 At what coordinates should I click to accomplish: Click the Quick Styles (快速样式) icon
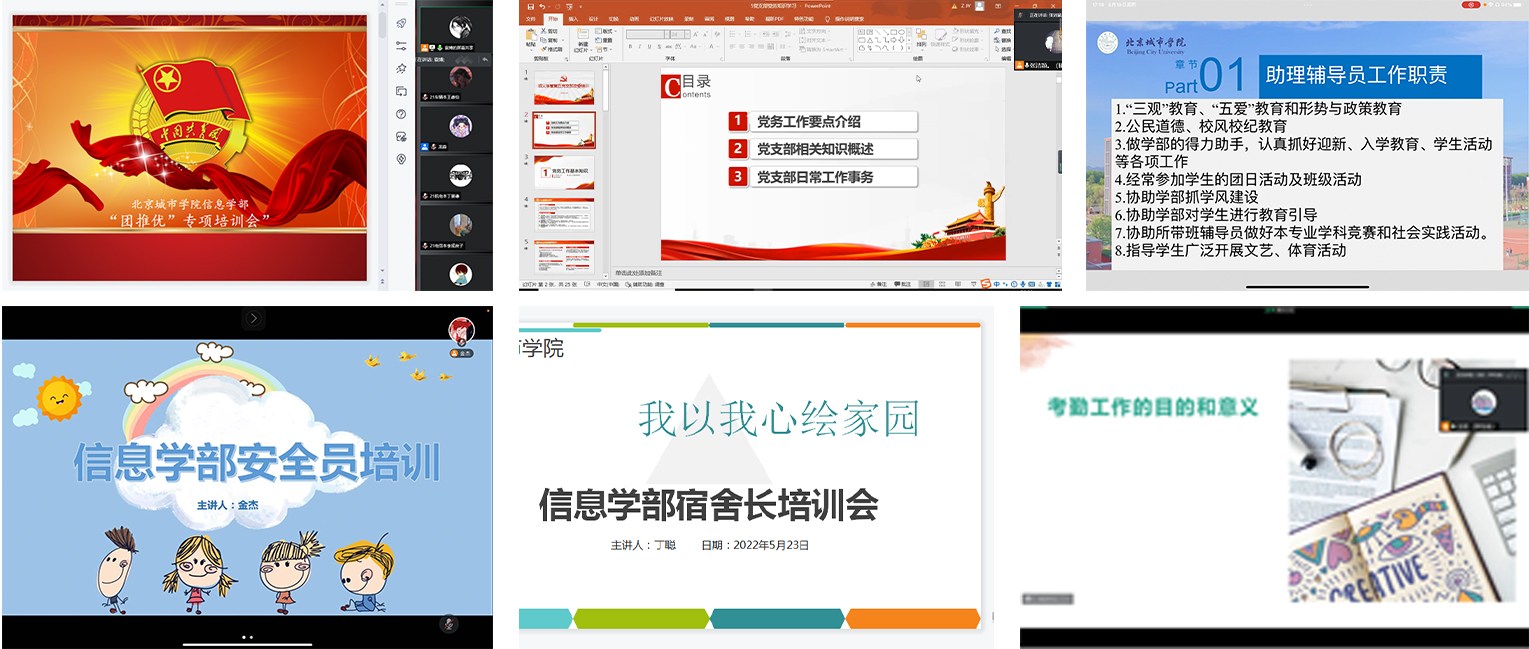coord(940,35)
